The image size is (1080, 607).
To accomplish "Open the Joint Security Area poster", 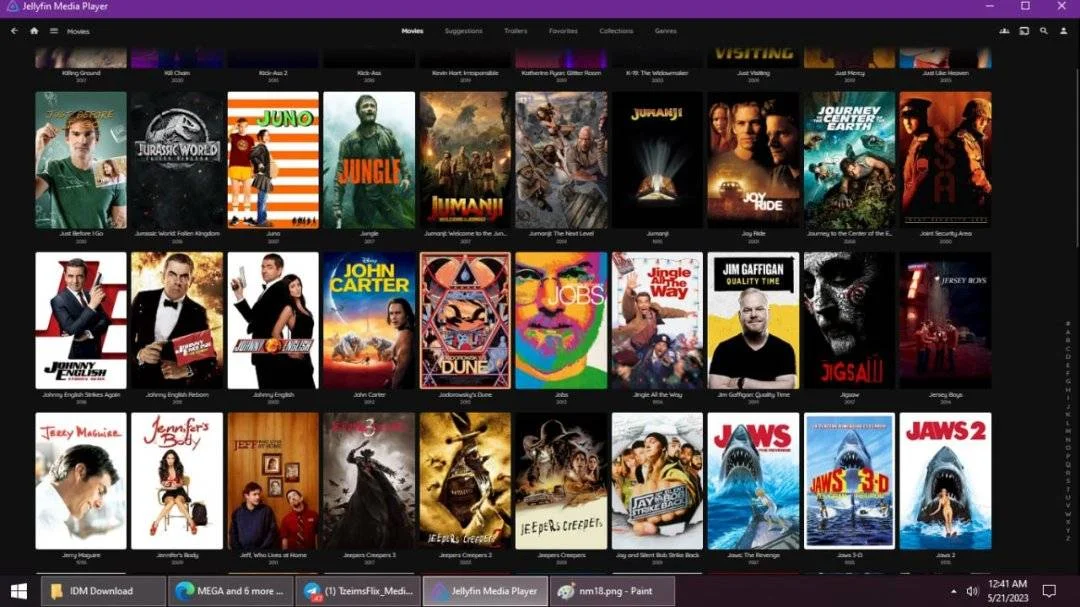I will [946, 160].
